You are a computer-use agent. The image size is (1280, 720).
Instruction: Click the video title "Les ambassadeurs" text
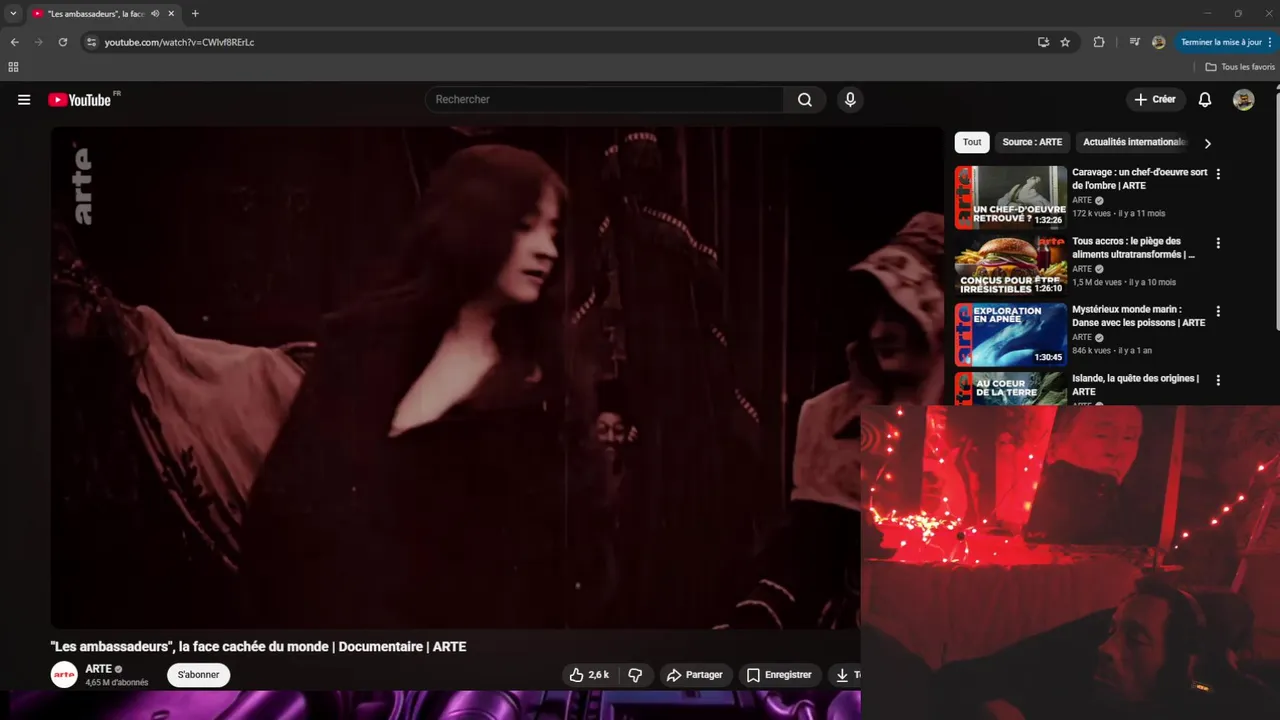[258, 647]
